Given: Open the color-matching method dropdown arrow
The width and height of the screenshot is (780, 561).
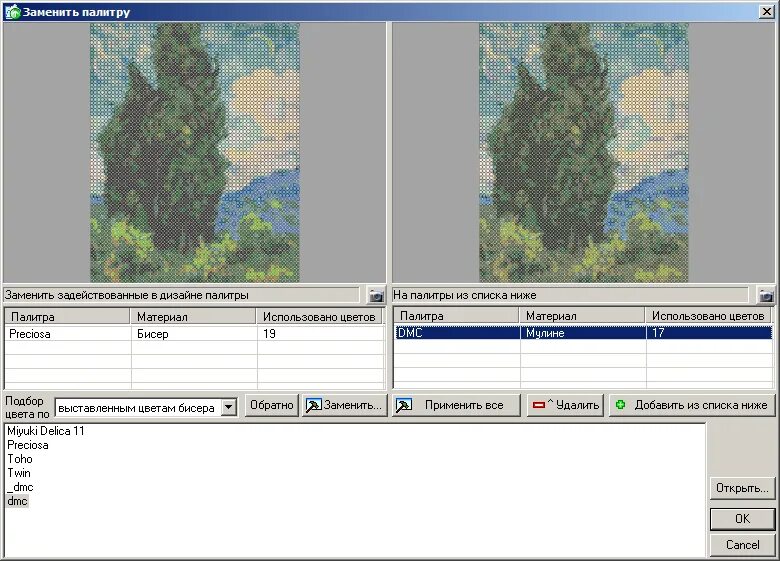Looking at the screenshot, I should pos(228,407).
